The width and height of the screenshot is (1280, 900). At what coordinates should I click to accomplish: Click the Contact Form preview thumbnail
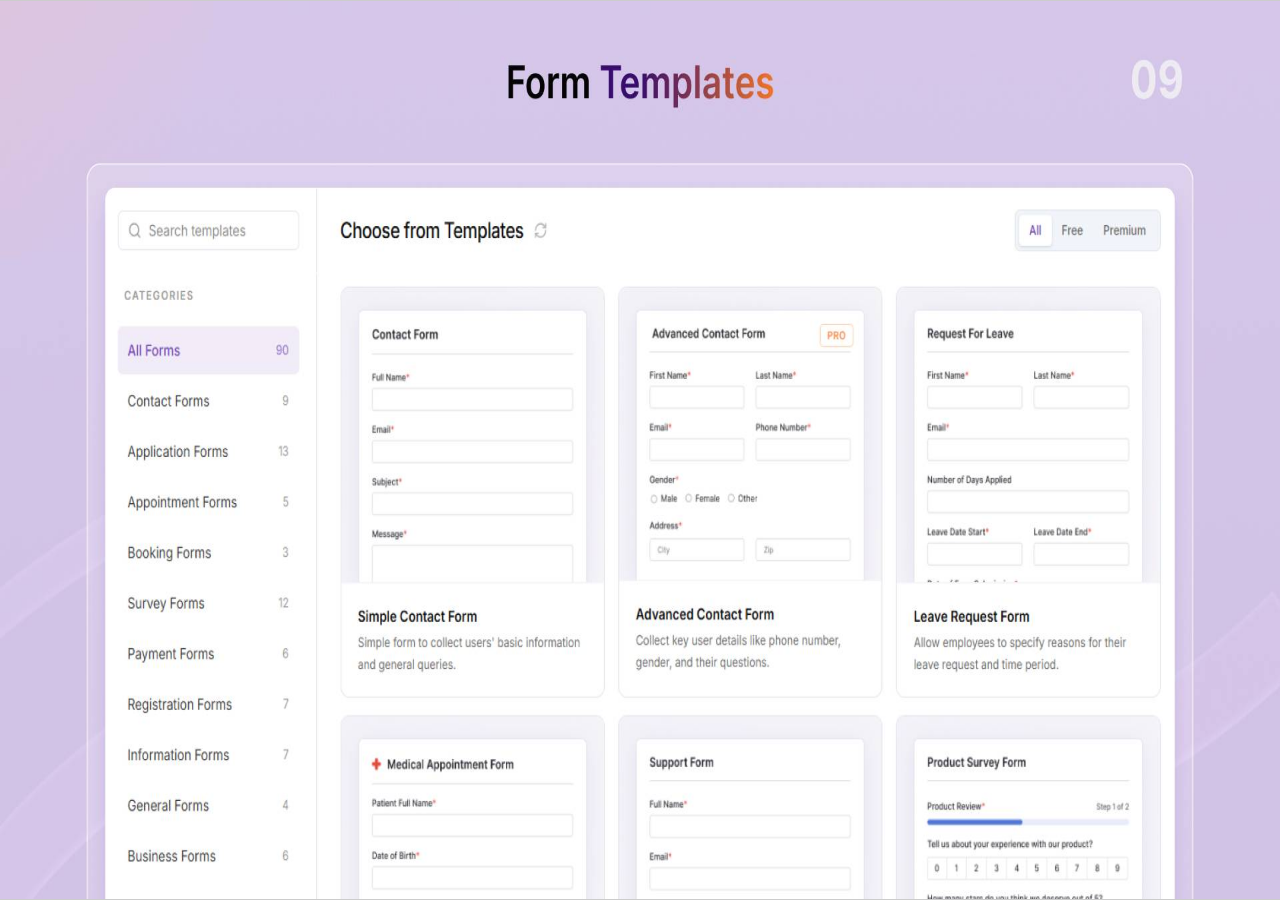point(473,446)
